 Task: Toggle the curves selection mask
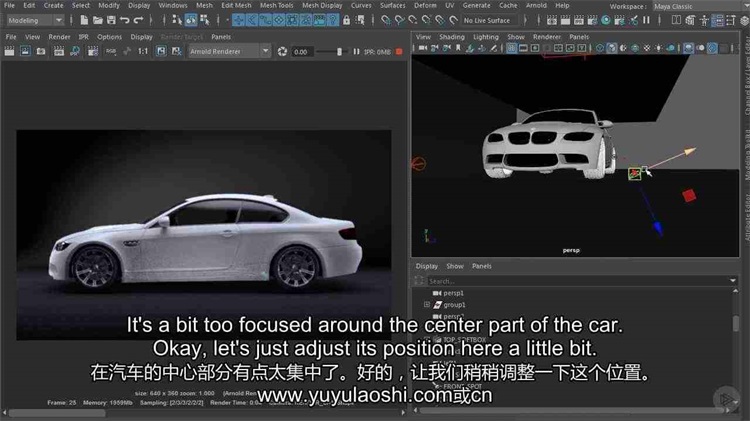coord(265,20)
